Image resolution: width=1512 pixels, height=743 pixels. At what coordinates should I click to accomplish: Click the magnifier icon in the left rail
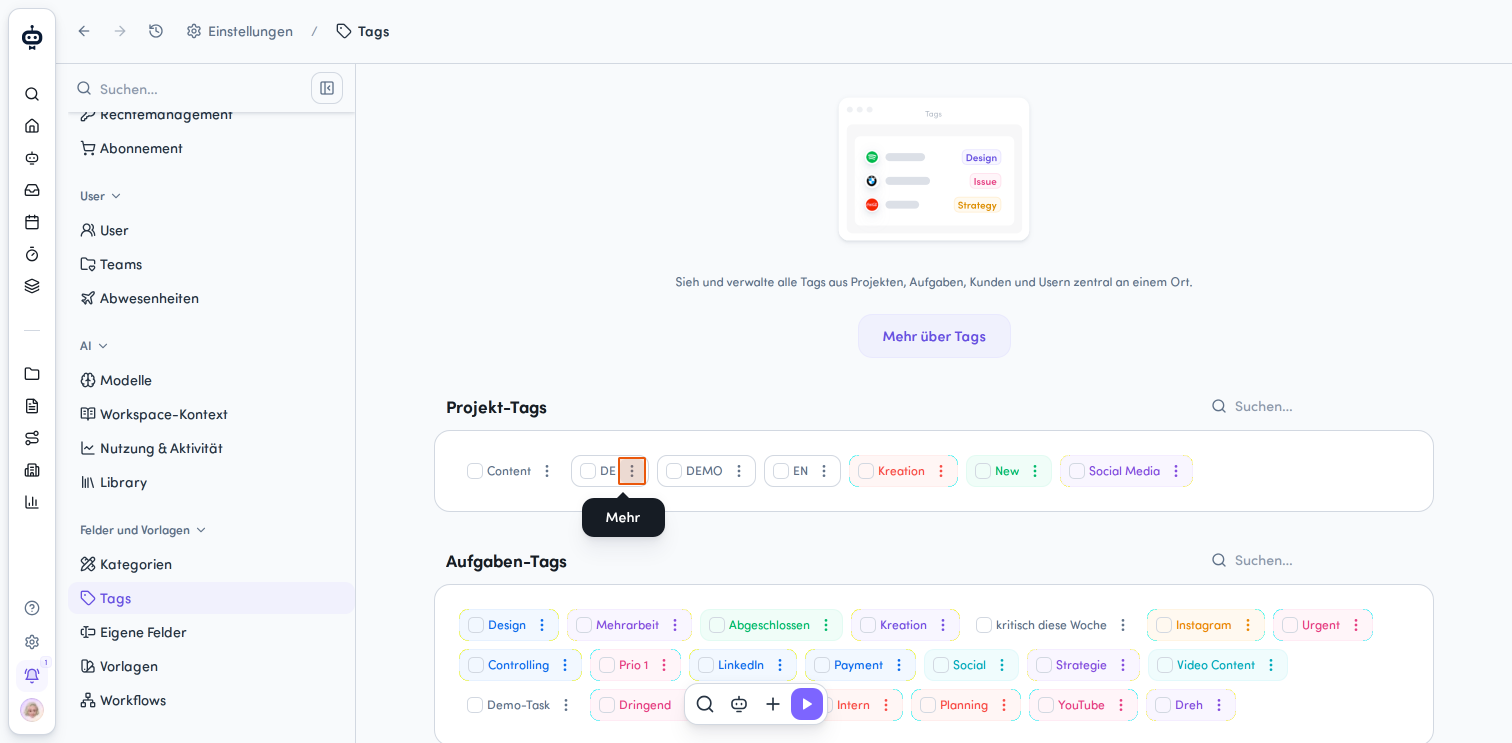(32, 94)
